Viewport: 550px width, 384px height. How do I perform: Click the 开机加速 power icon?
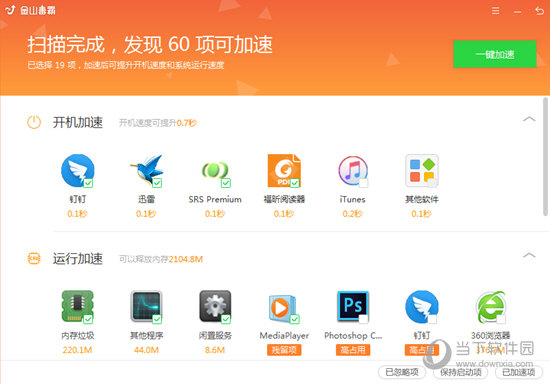pyautogui.click(x=34, y=122)
